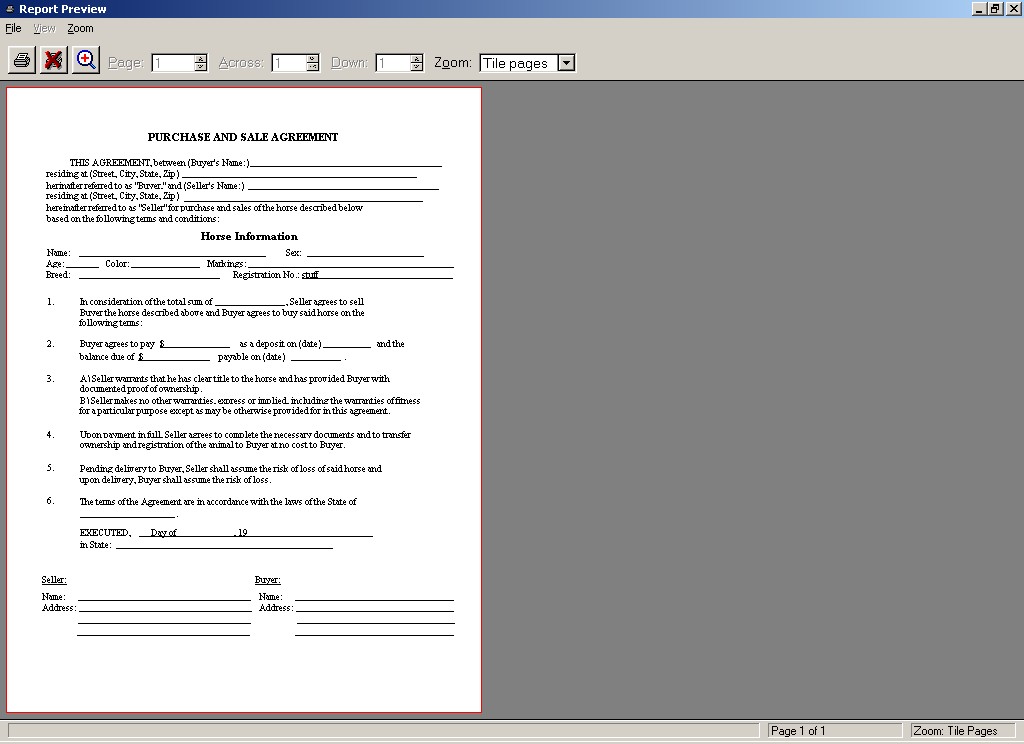
Task: Click the Page 1 of 1 status panel
Action: (835, 731)
